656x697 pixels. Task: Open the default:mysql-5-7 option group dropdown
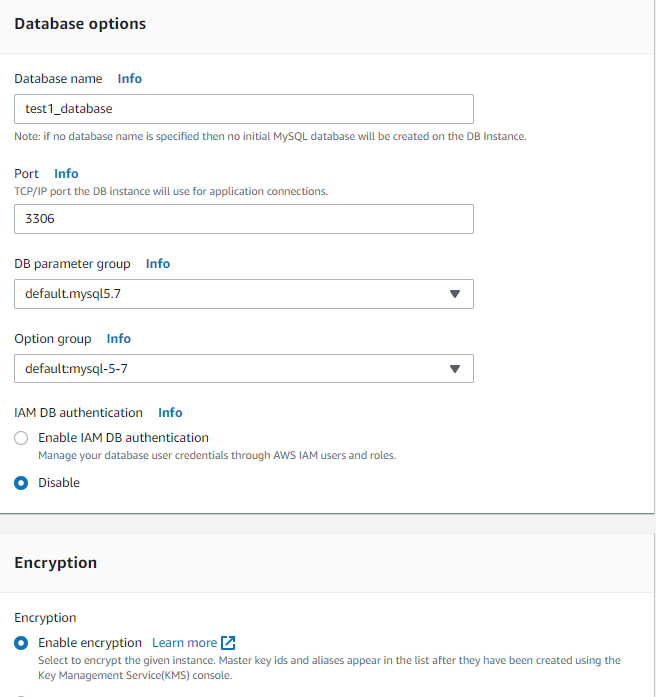[x=244, y=369]
